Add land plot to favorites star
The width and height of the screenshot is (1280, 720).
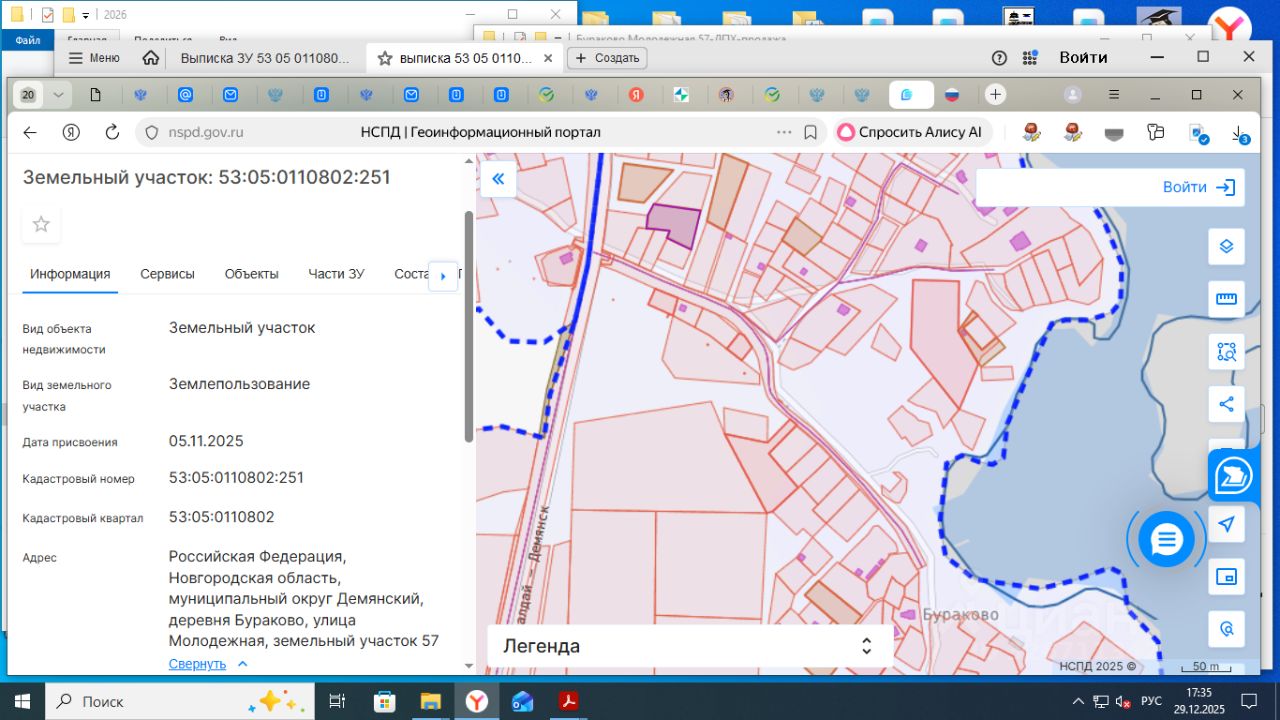click(x=41, y=224)
